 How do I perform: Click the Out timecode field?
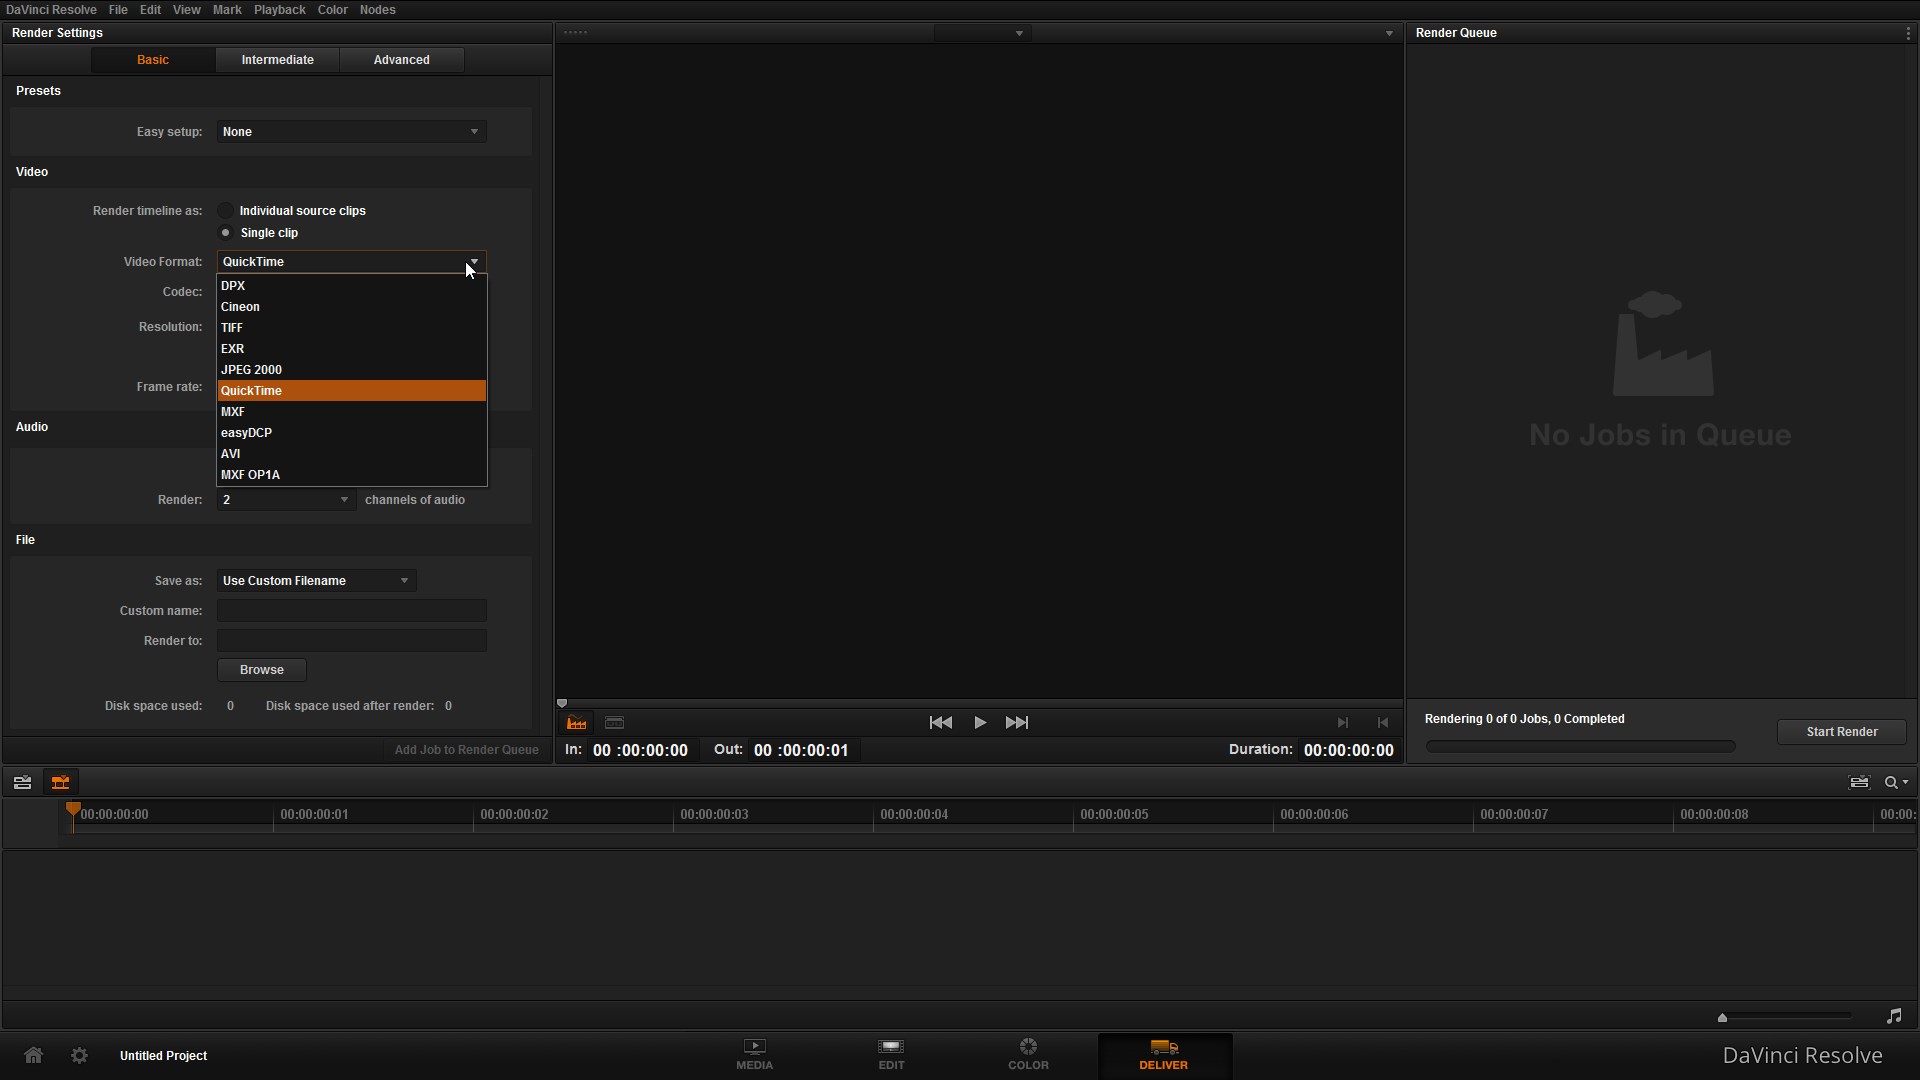tap(801, 750)
